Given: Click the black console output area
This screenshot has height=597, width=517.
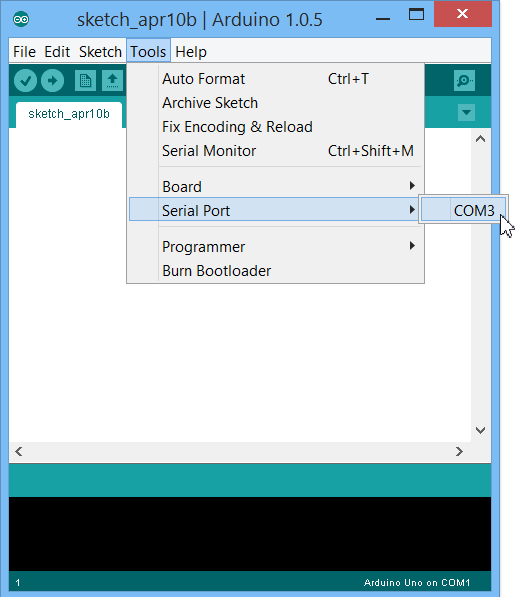Looking at the screenshot, I should 250,534.
